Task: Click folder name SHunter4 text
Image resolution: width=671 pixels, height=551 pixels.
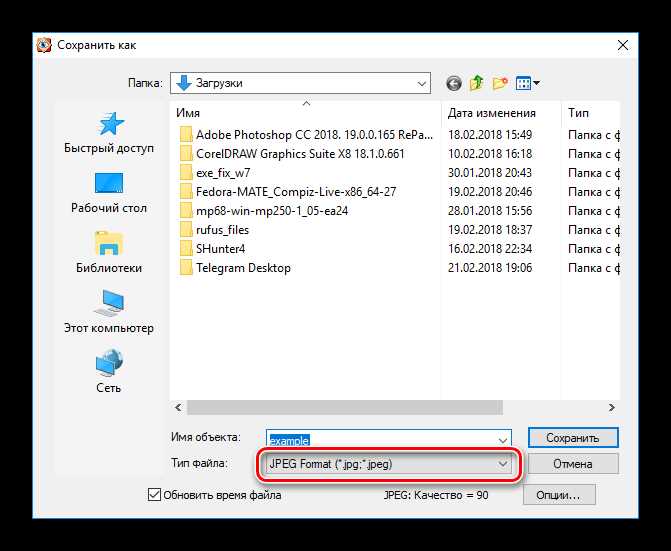Action: click(x=221, y=249)
